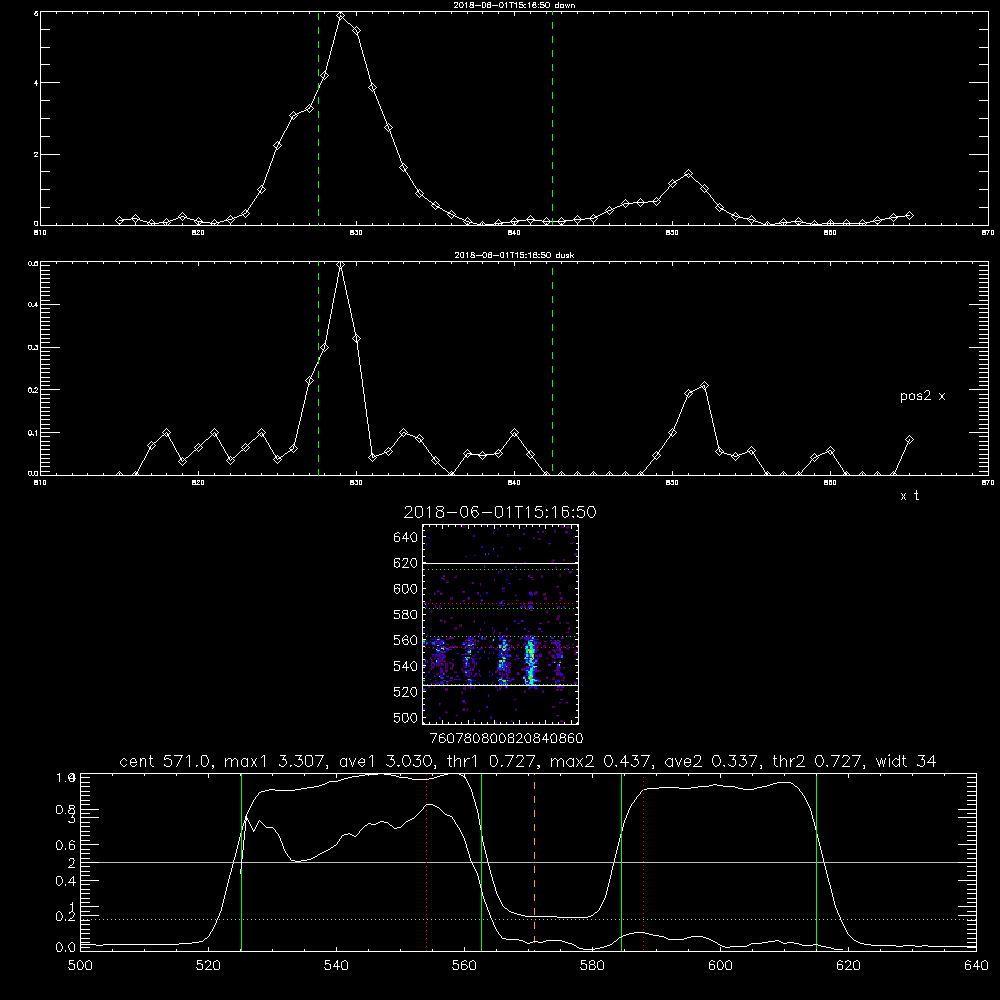Click the brightest vertical streak in the spectrogram
Viewport: 1000px width, 1000px height.
pyautogui.click(x=530, y=660)
